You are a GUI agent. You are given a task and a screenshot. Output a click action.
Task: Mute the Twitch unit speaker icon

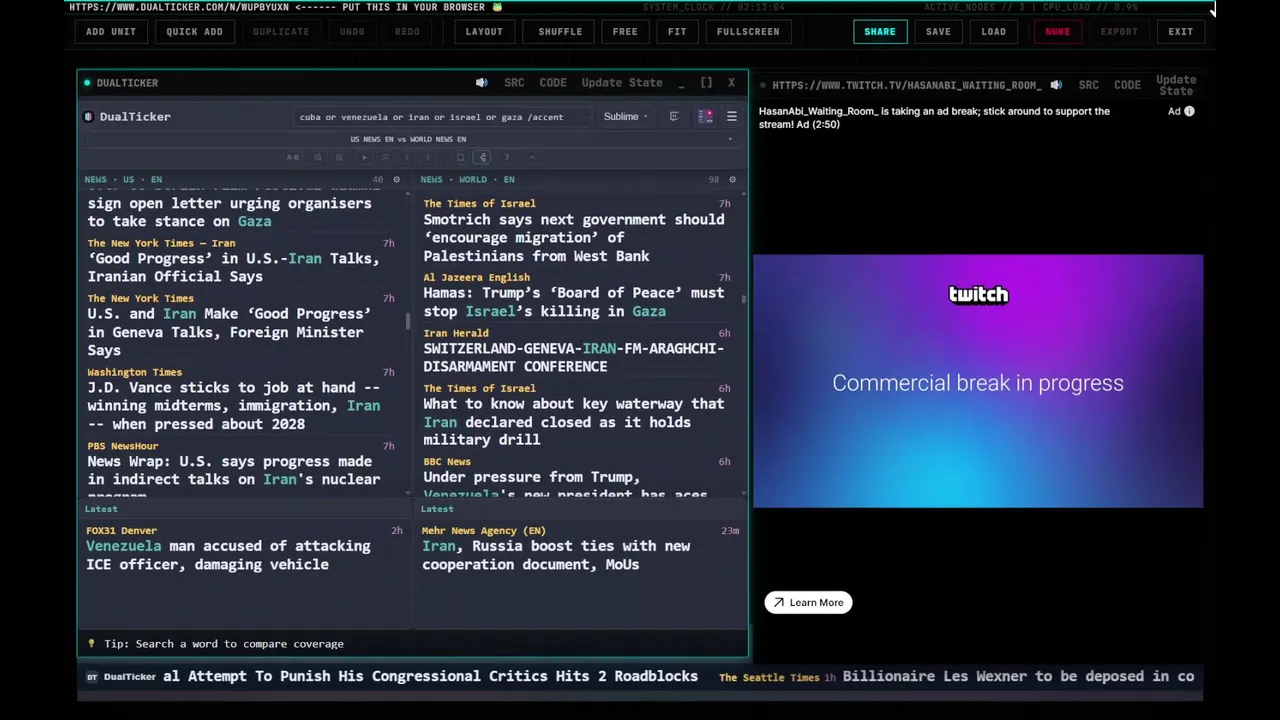click(1056, 85)
